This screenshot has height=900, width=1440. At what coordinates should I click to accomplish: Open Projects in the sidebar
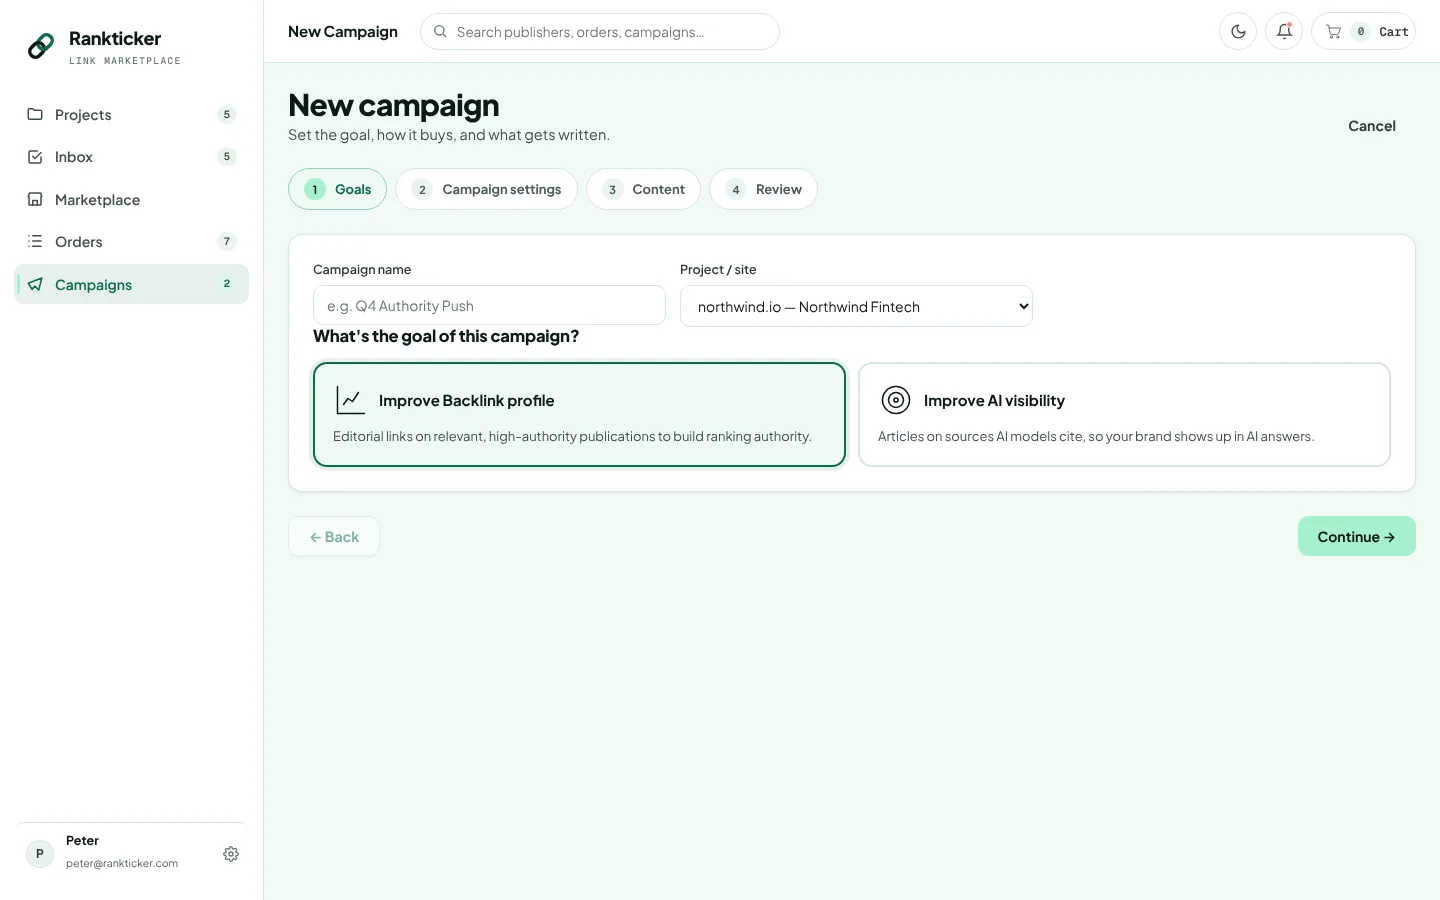(131, 114)
